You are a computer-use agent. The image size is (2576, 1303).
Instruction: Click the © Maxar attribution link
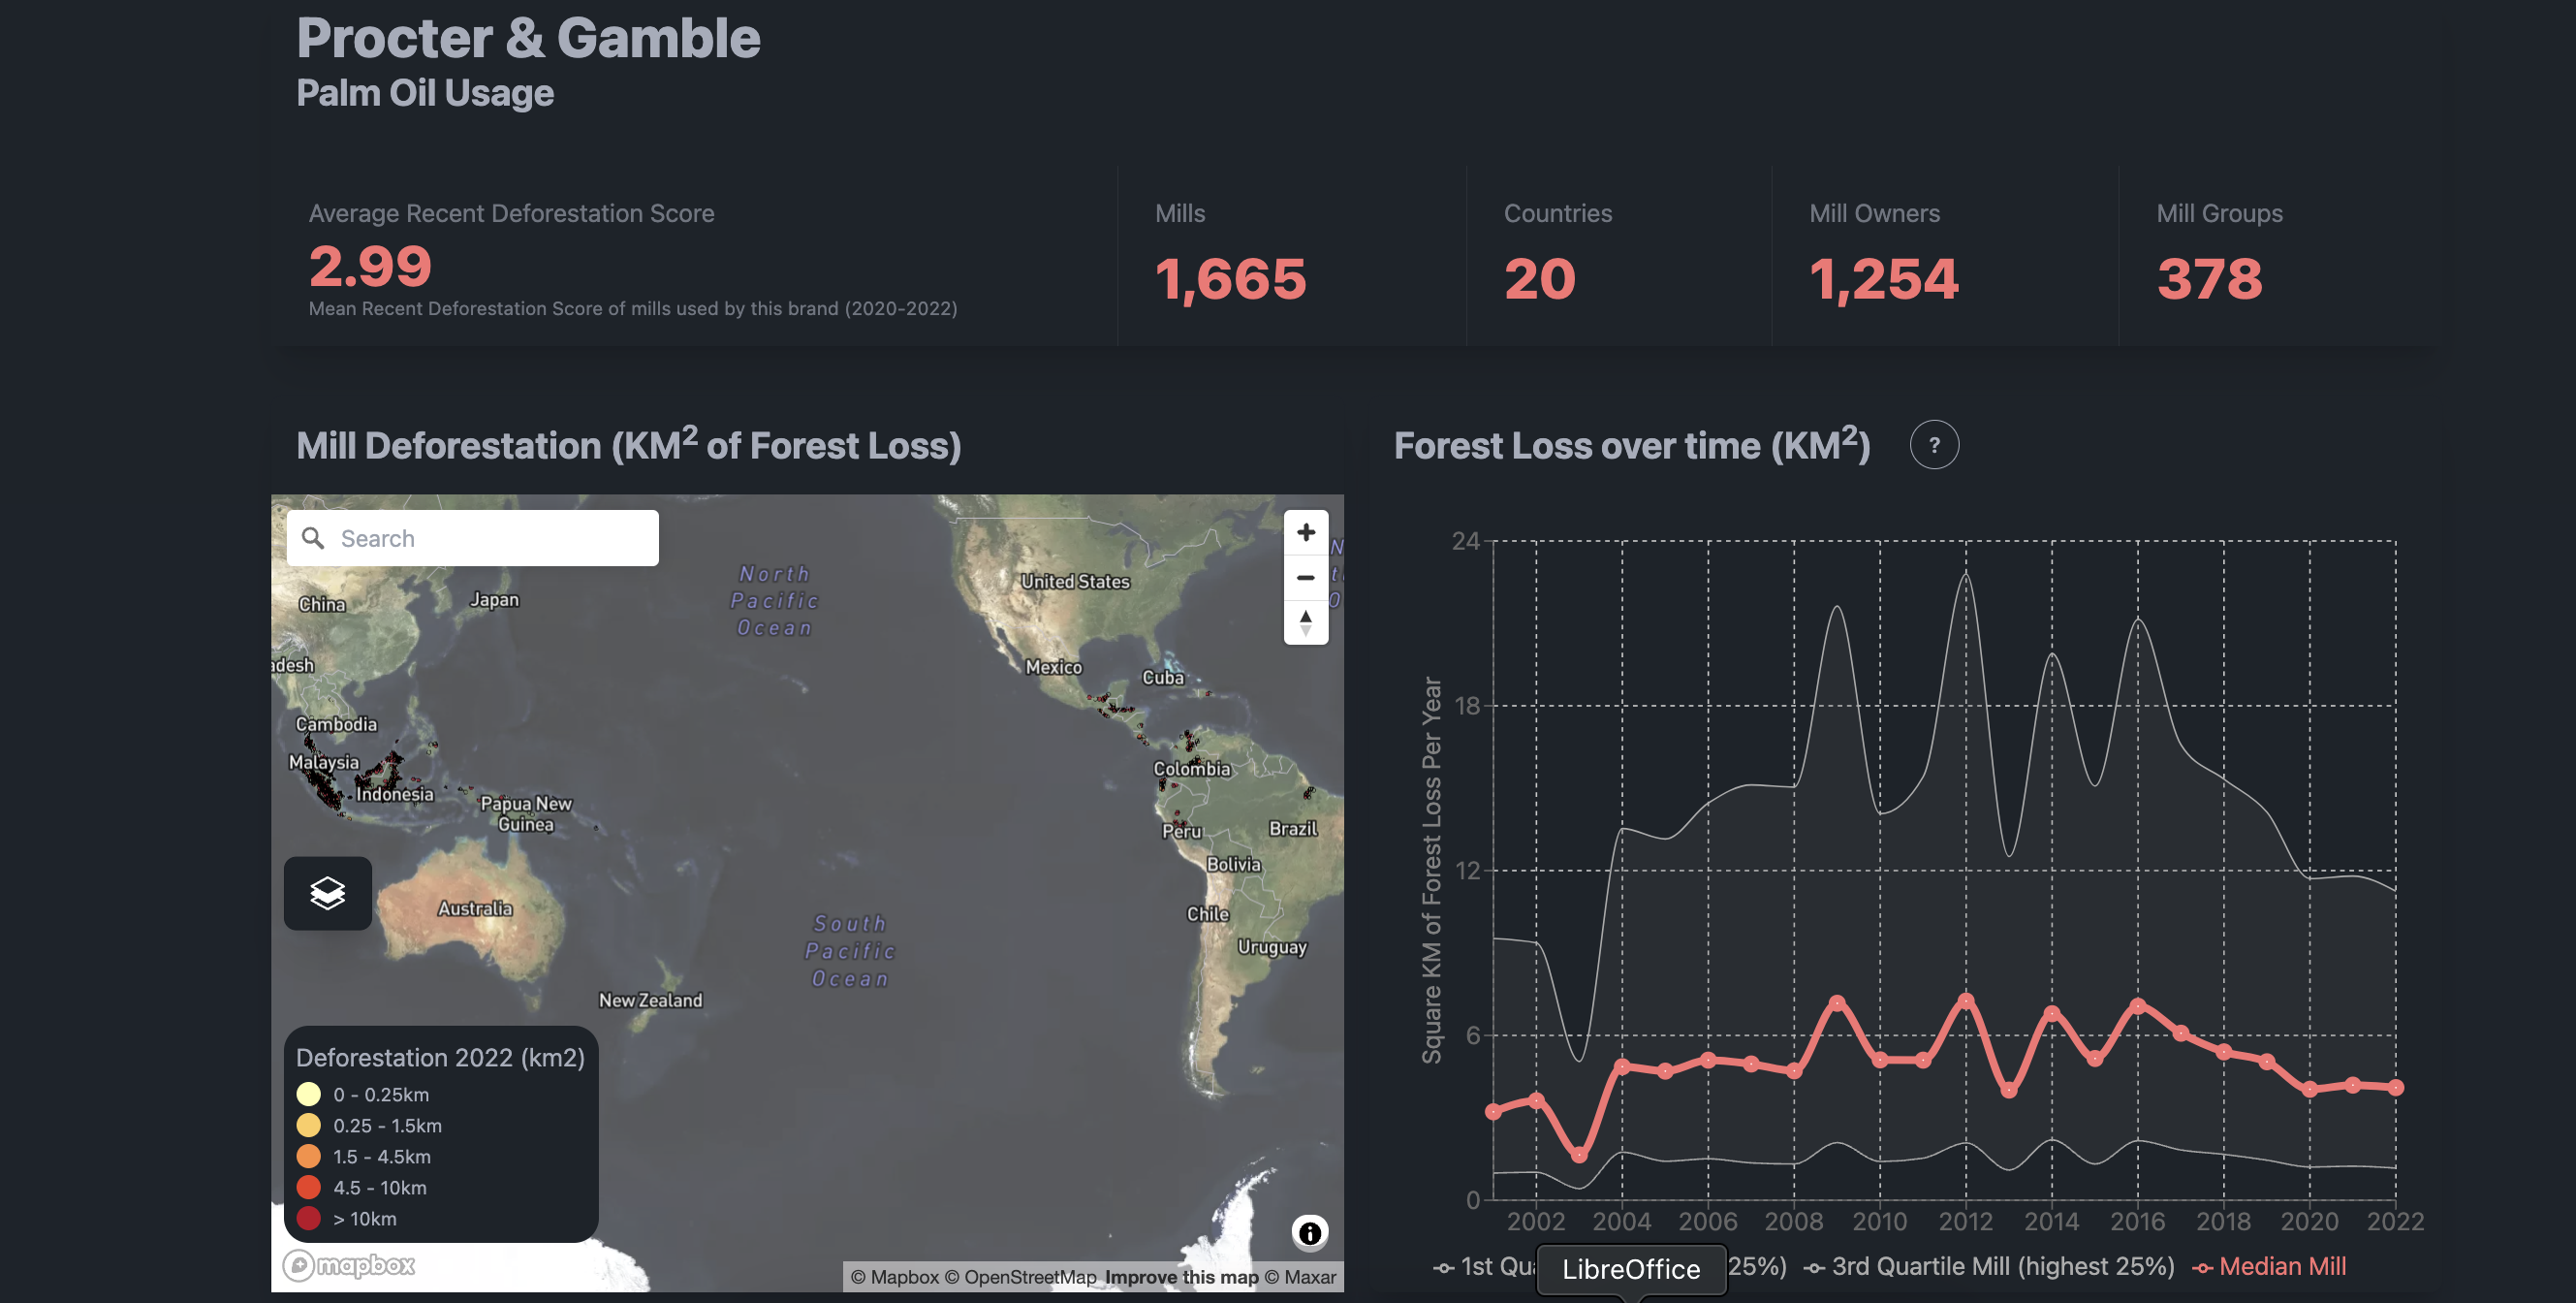[1300, 1277]
